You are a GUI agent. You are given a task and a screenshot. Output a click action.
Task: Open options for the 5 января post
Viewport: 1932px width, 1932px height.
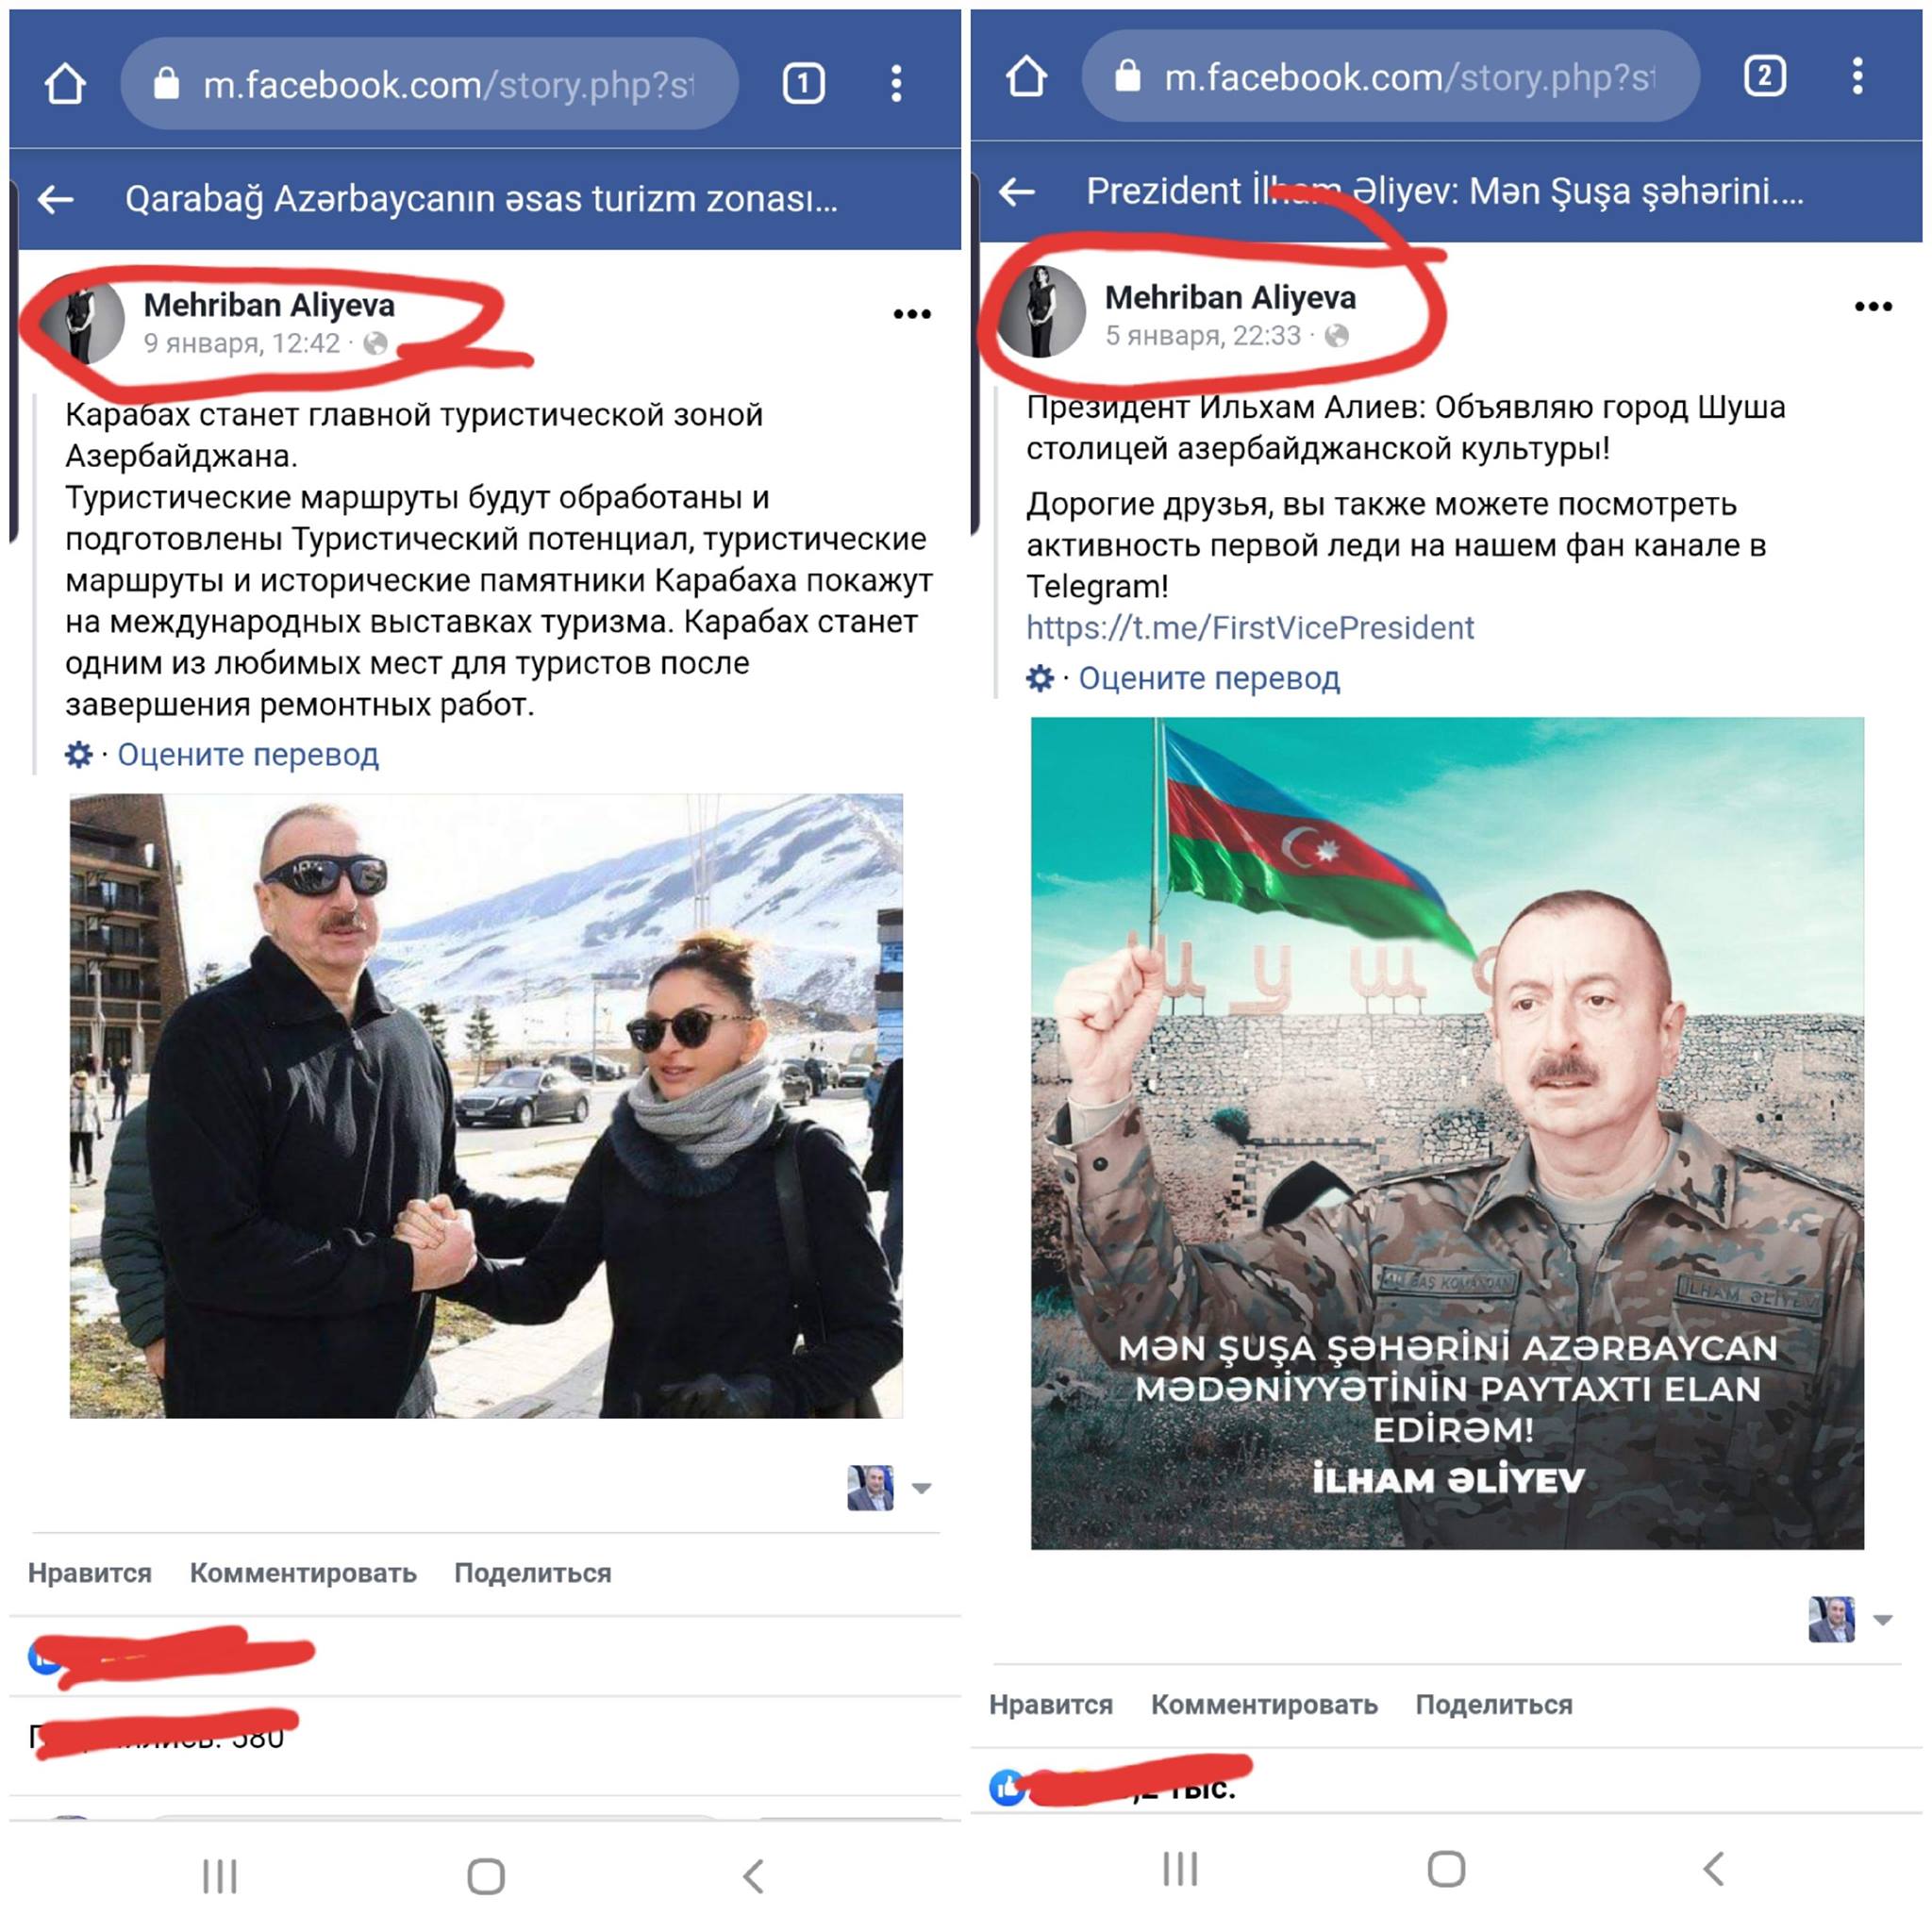pos(1873,306)
